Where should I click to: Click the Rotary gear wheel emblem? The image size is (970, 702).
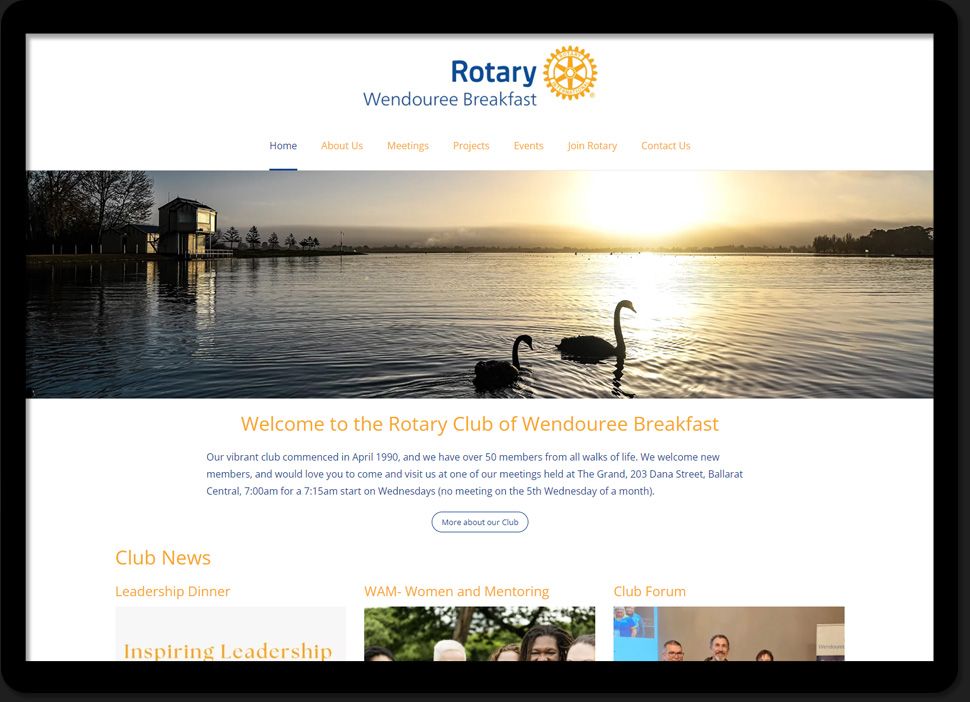(570, 73)
